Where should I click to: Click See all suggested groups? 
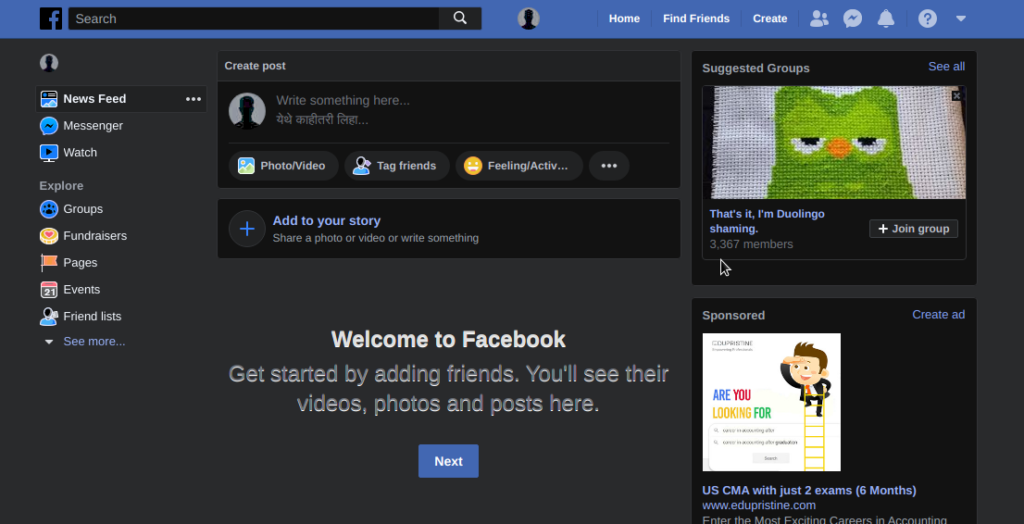[946, 67]
